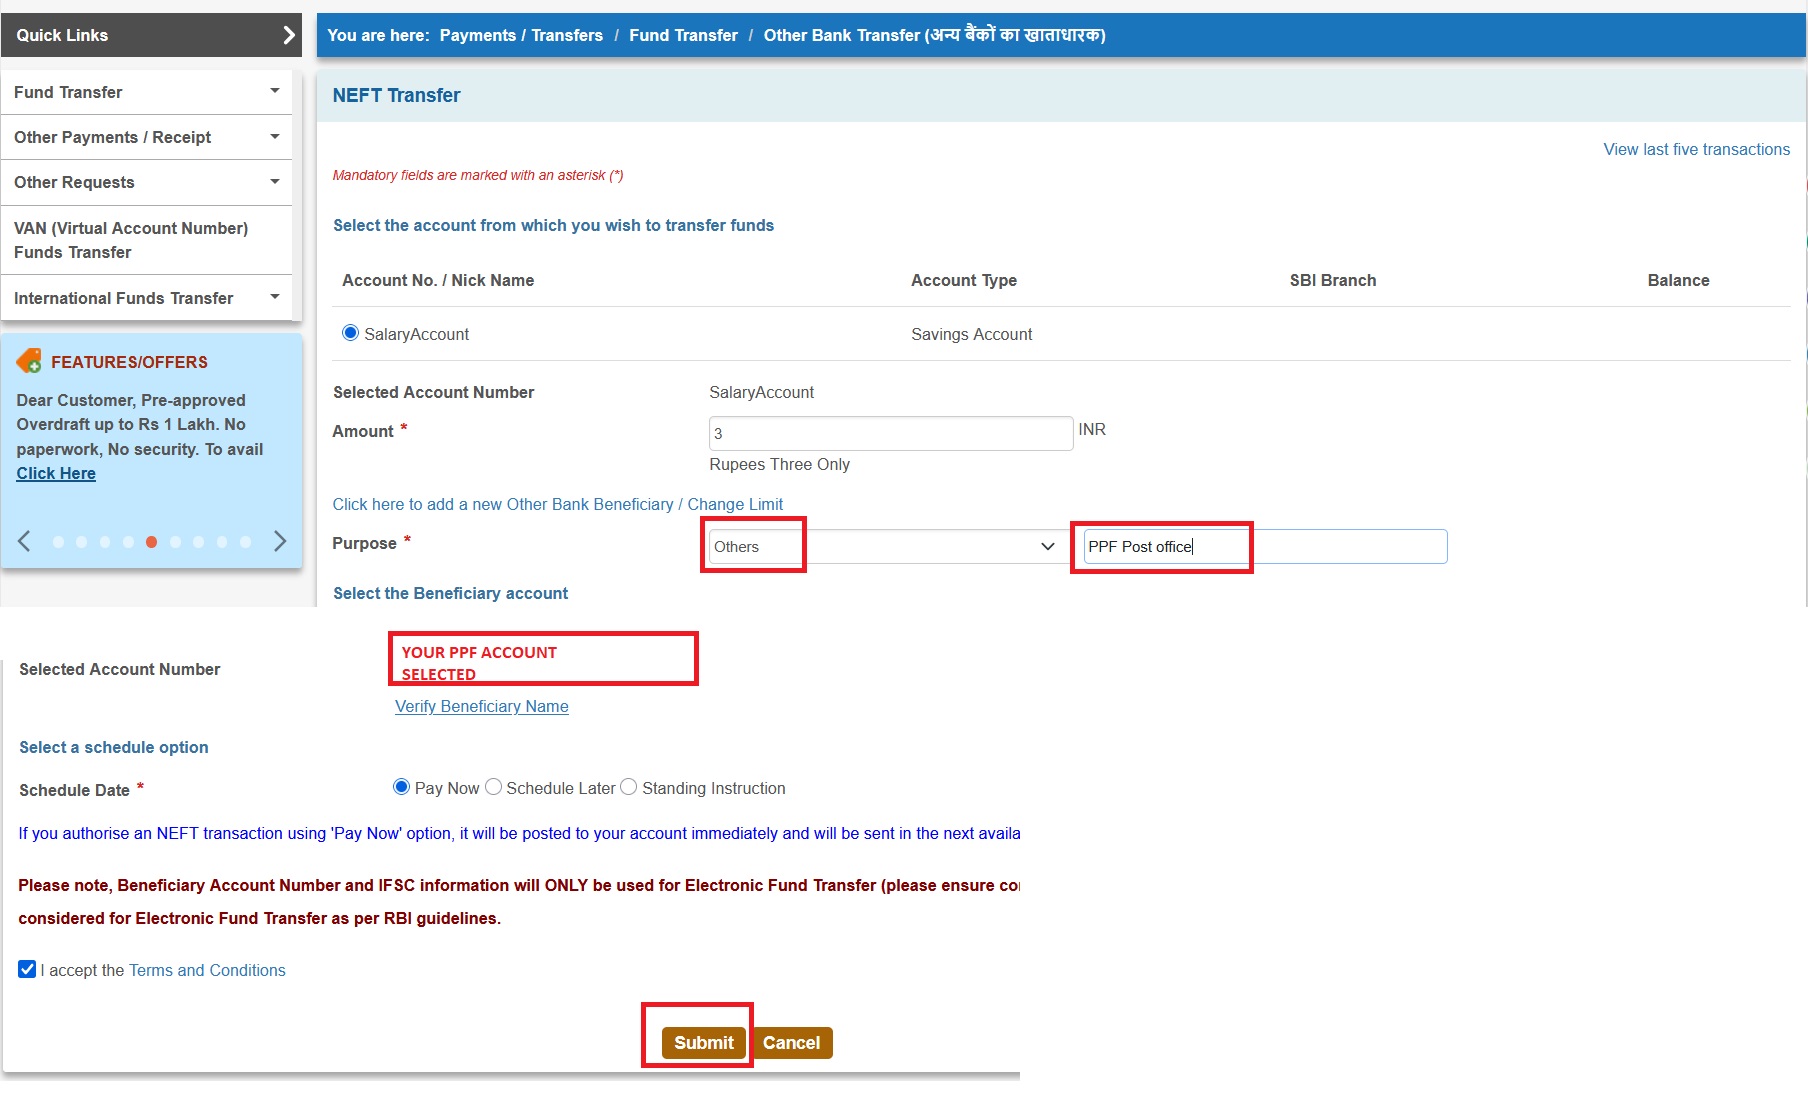Viewport: 1808px width, 1111px height.
Task: Select the SalaryAccount radio button
Action: pyautogui.click(x=350, y=333)
